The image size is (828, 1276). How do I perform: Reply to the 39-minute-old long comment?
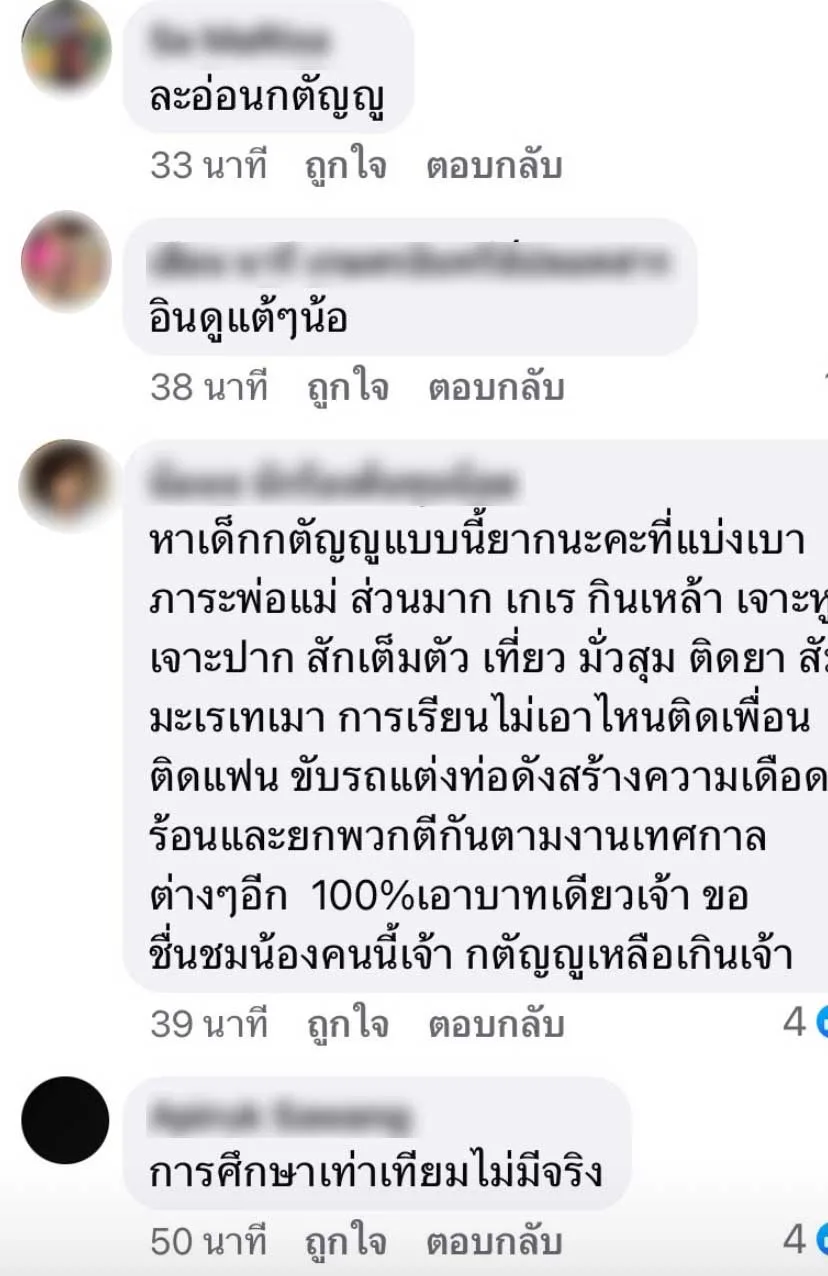[x=495, y=1024]
